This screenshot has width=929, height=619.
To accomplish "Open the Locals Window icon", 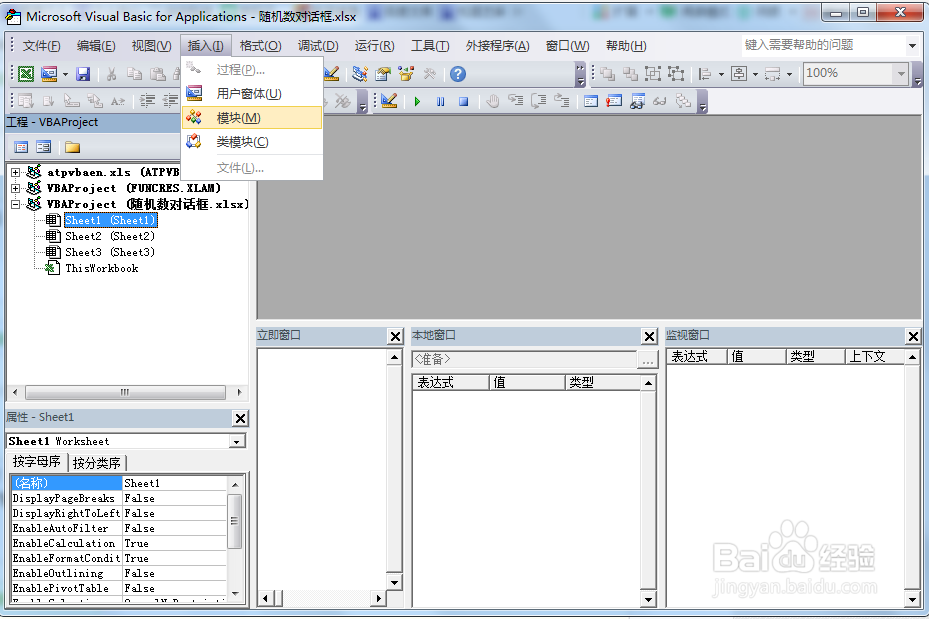I will pyautogui.click(x=591, y=101).
